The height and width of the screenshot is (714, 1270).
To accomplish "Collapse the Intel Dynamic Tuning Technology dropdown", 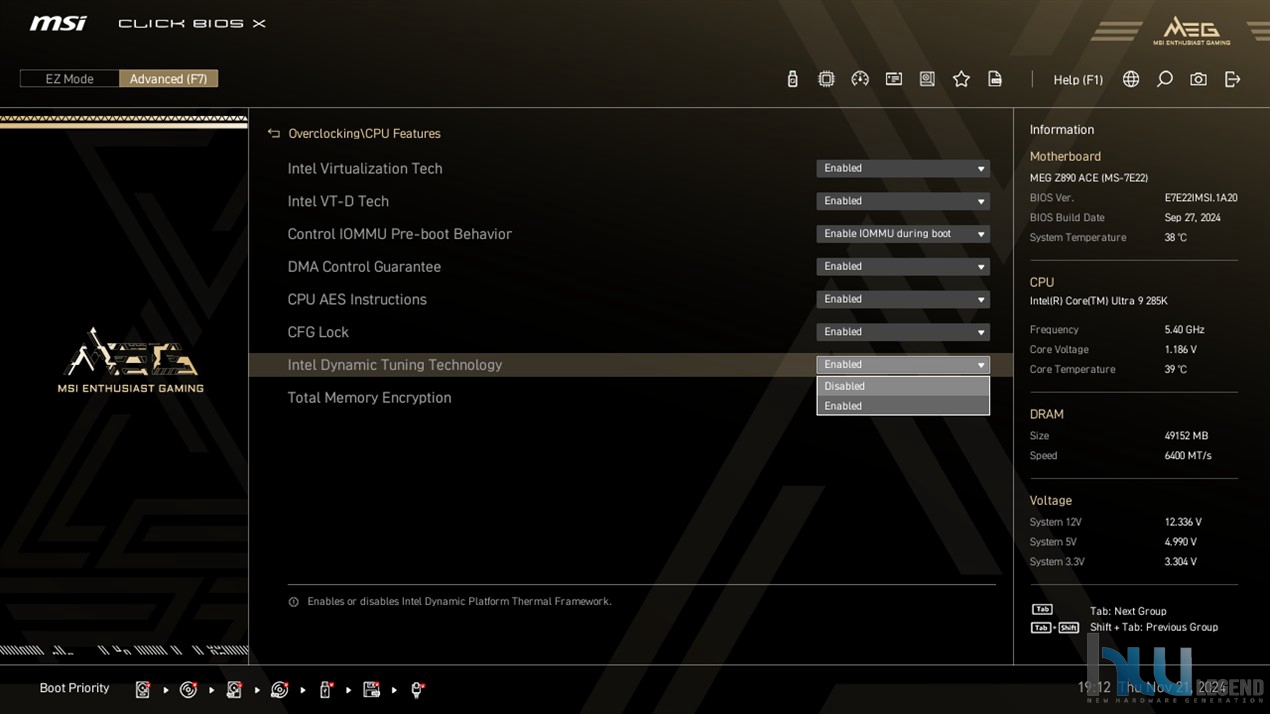I will 903,365.
